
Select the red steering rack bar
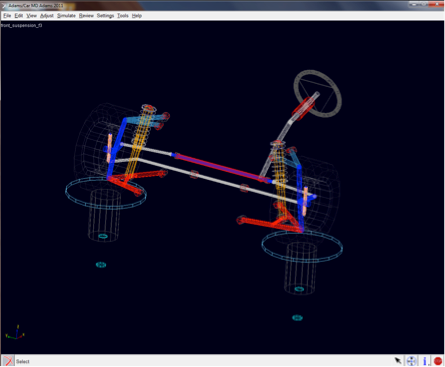[x=221, y=168]
